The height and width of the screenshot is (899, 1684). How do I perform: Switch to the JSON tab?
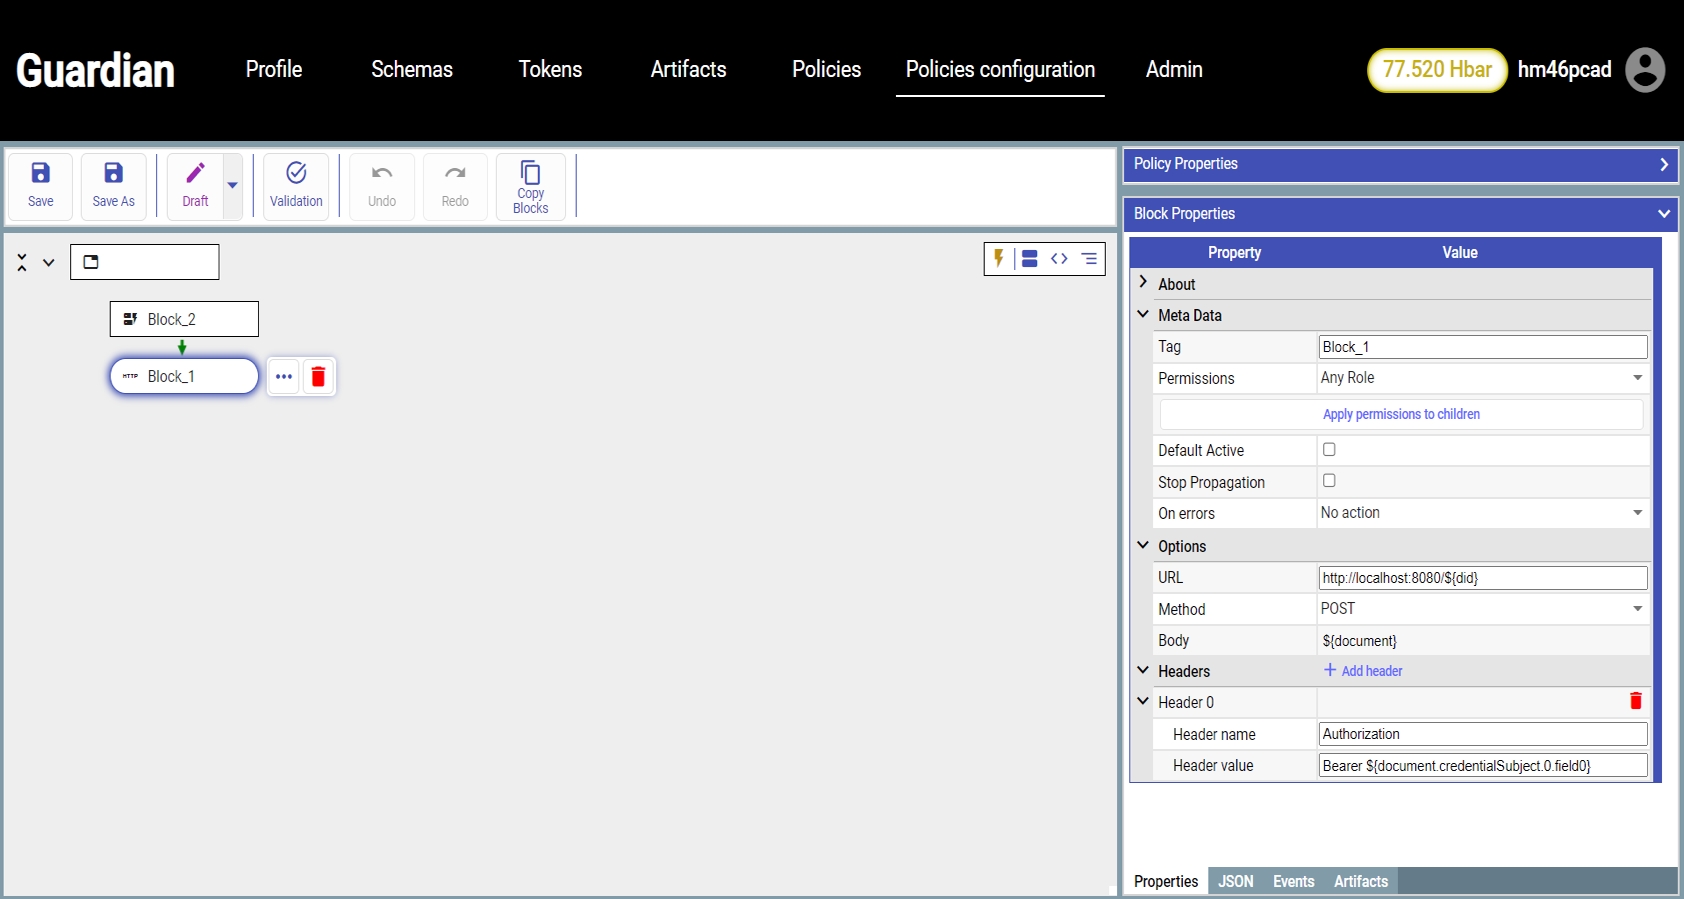[x=1235, y=881]
